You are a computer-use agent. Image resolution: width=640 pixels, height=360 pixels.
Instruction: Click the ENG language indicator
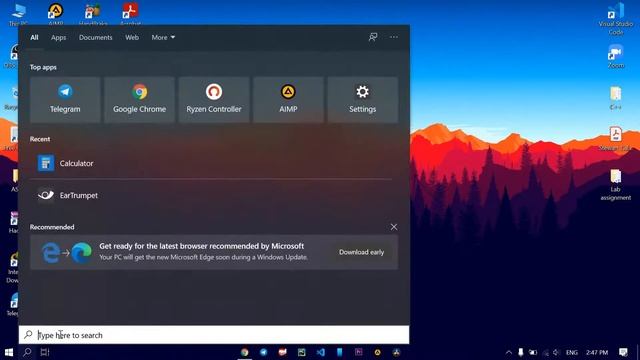pos(571,352)
